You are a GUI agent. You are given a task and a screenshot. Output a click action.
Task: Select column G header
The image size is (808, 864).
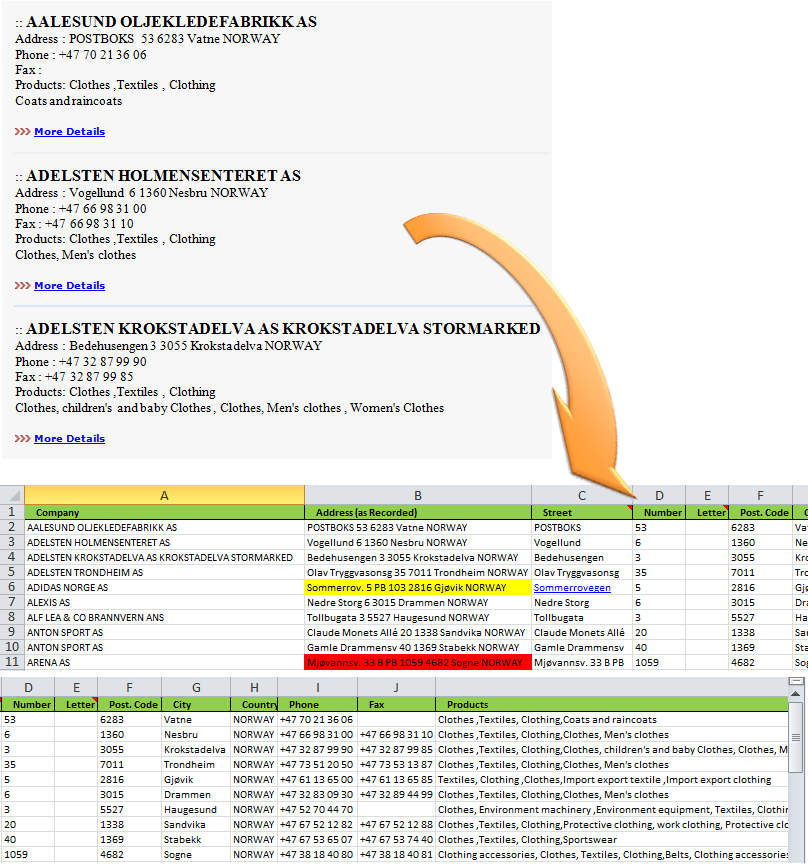[x=196, y=687]
